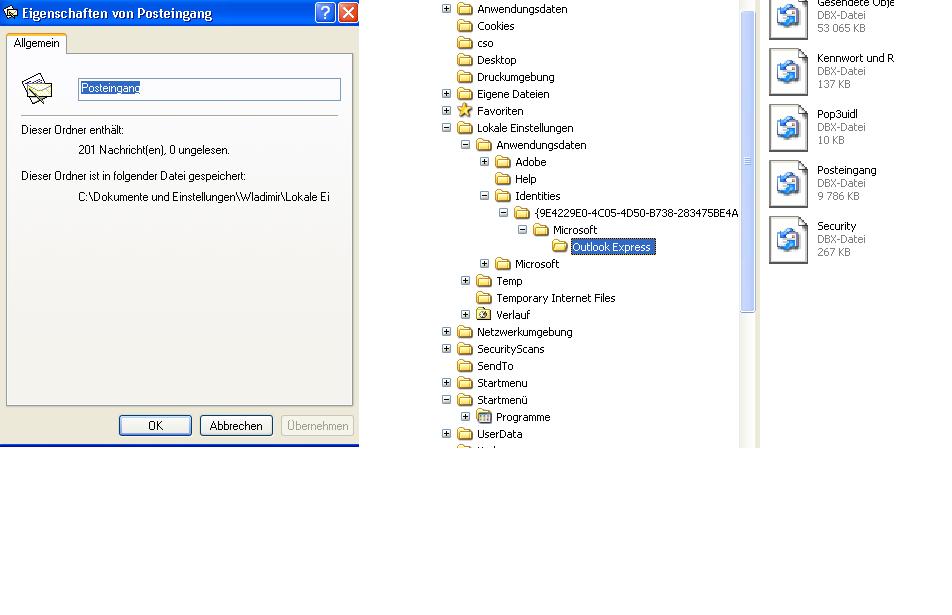Click the Outlook Express folder icon
952x615 pixels.
pyautogui.click(x=560, y=246)
